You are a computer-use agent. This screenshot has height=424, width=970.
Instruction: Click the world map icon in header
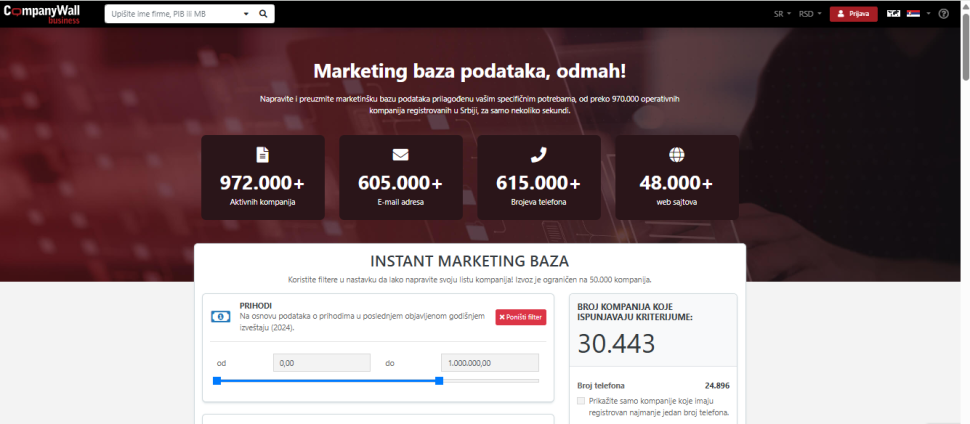tap(893, 14)
